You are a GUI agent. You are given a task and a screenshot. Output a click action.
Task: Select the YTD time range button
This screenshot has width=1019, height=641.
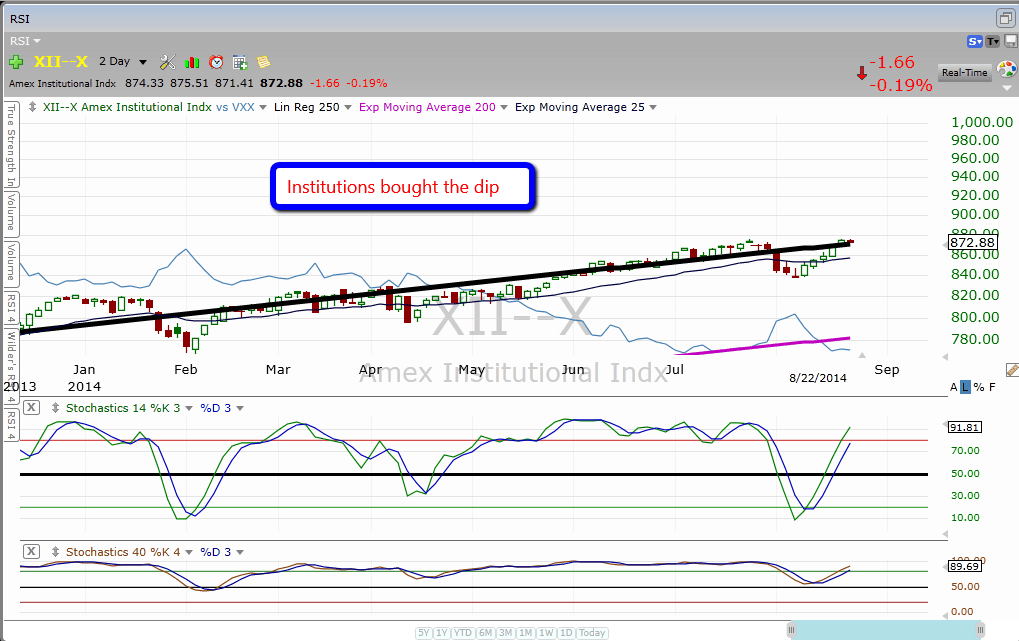pos(463,632)
